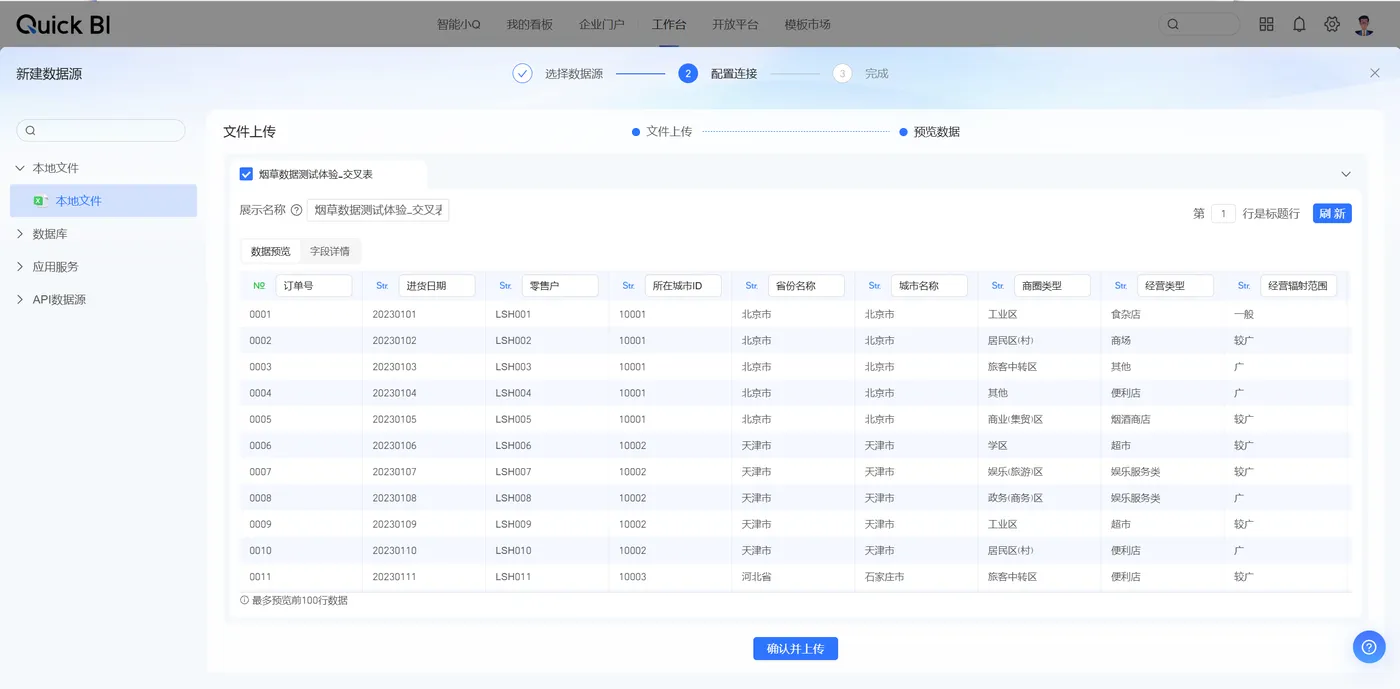Click the title row number field
The image size is (1400, 689).
tap(1223, 213)
